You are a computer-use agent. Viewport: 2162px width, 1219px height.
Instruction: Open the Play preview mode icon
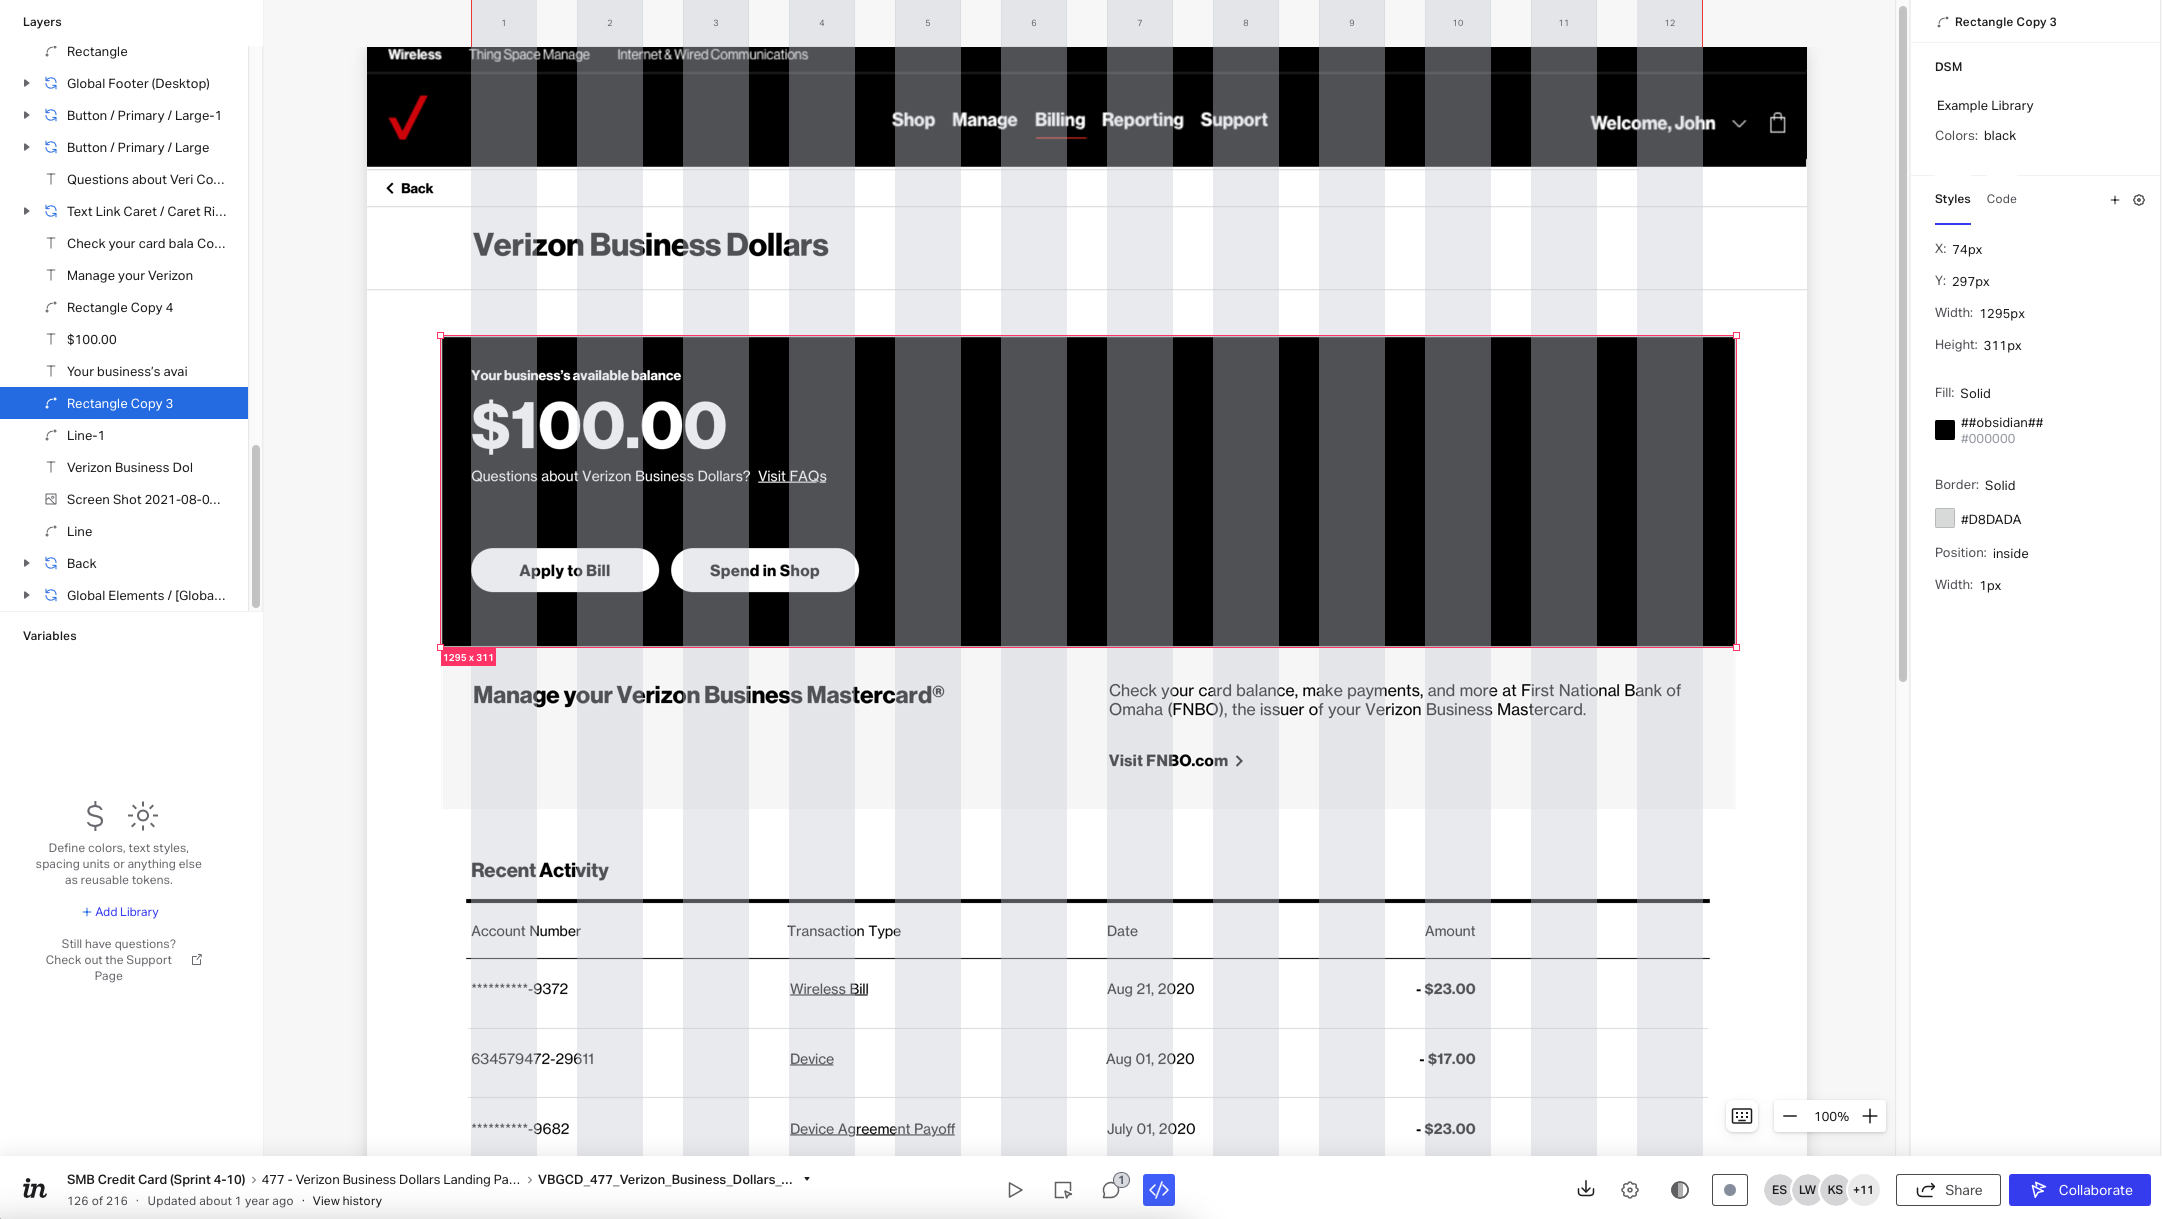[x=1016, y=1190]
